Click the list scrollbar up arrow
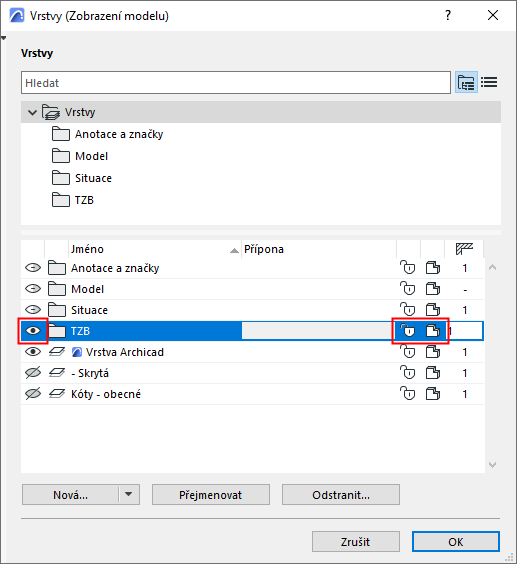This screenshot has width=517, height=564. (493, 267)
